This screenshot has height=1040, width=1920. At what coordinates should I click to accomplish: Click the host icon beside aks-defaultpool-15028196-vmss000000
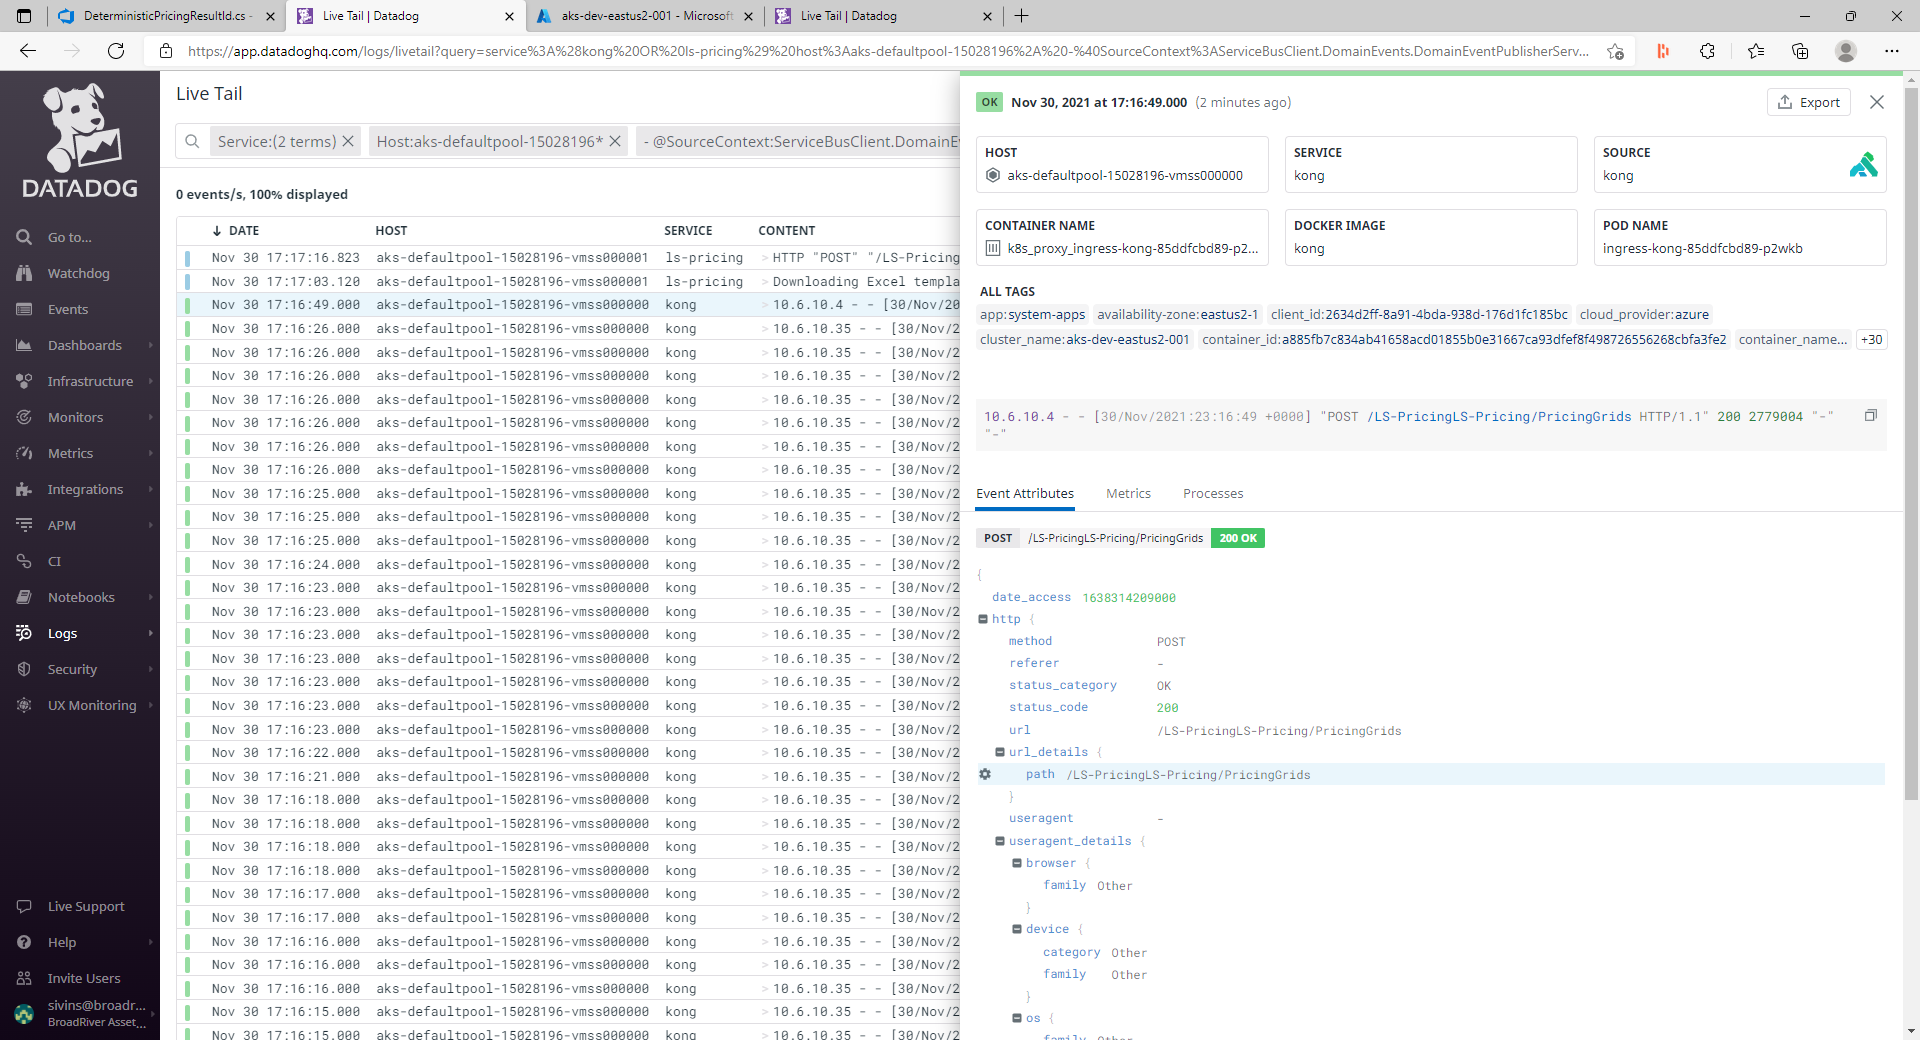tap(993, 175)
